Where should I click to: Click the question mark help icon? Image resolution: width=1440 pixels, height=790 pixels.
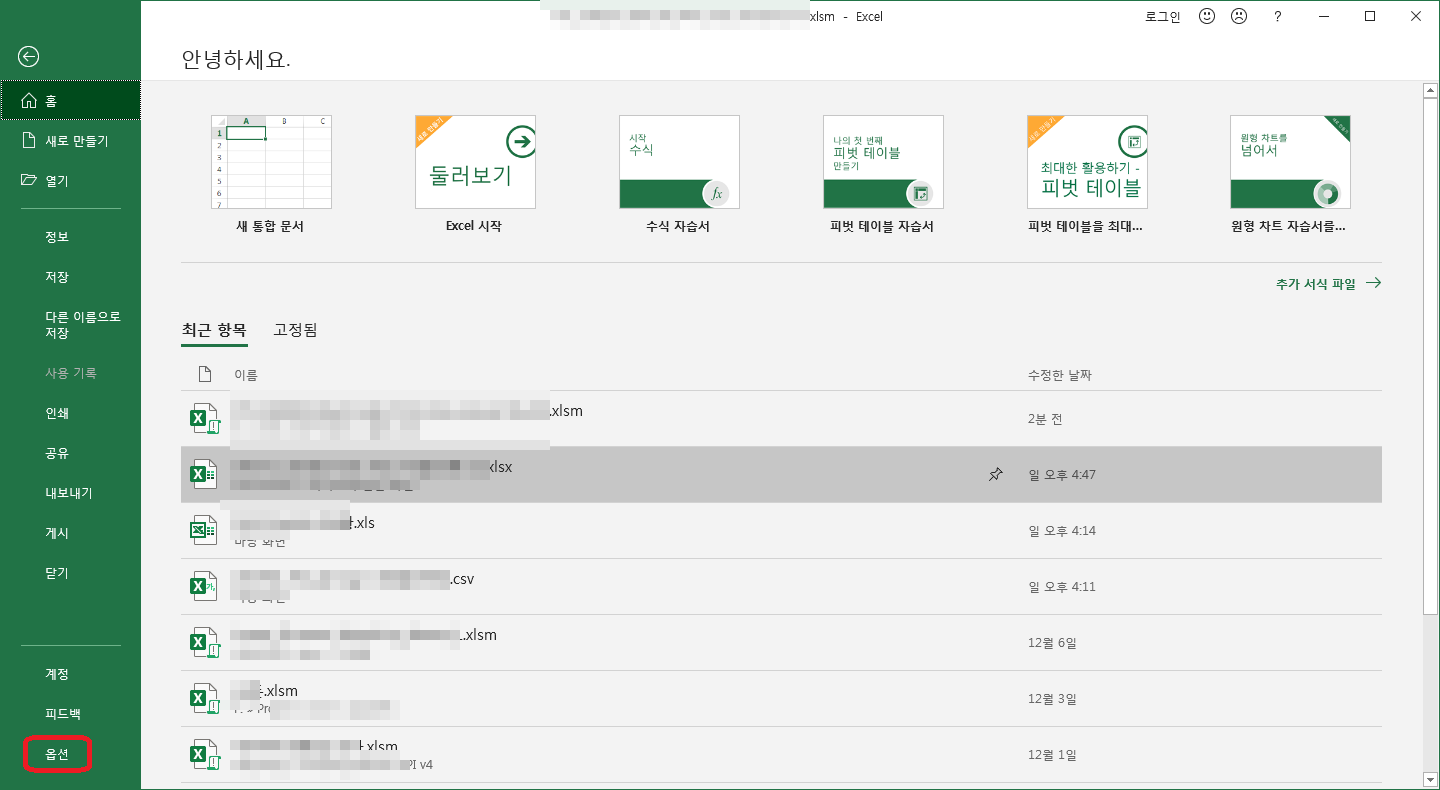point(1277,17)
